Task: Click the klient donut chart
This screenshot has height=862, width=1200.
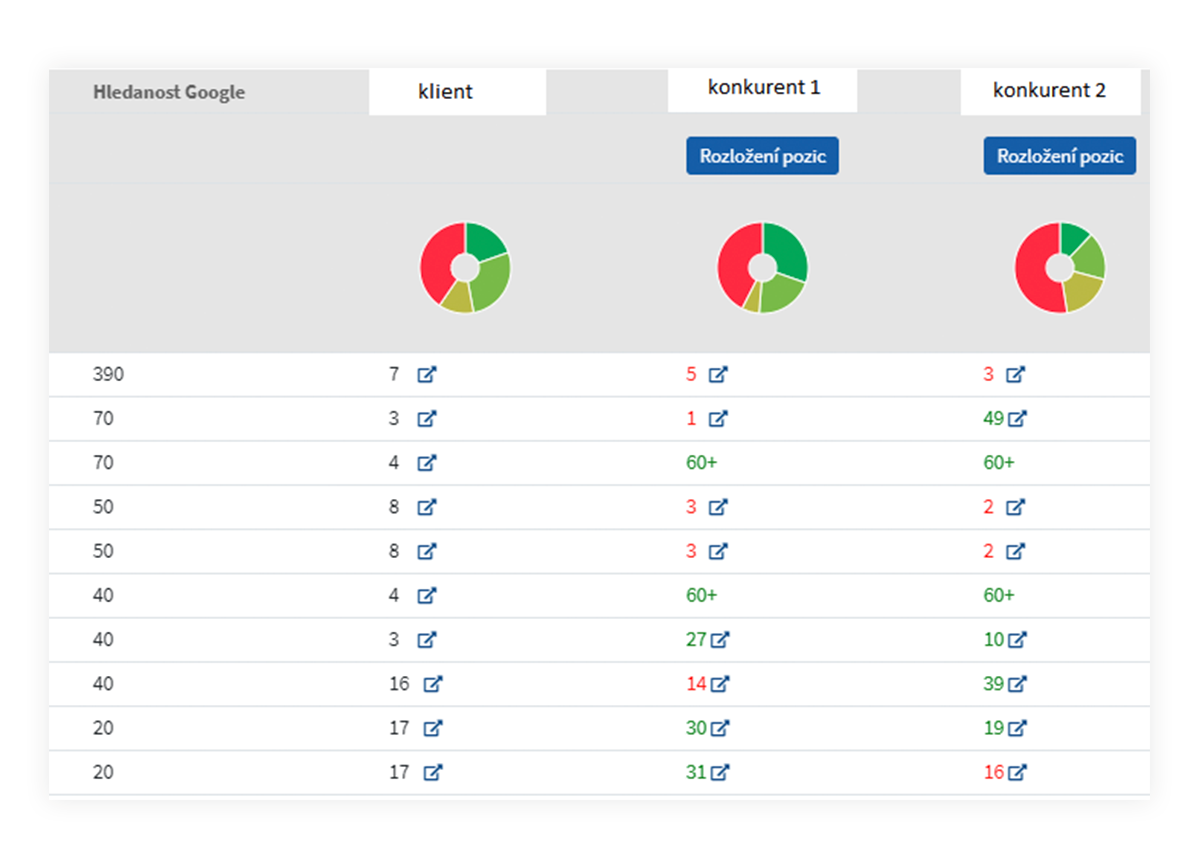Action: point(465,268)
